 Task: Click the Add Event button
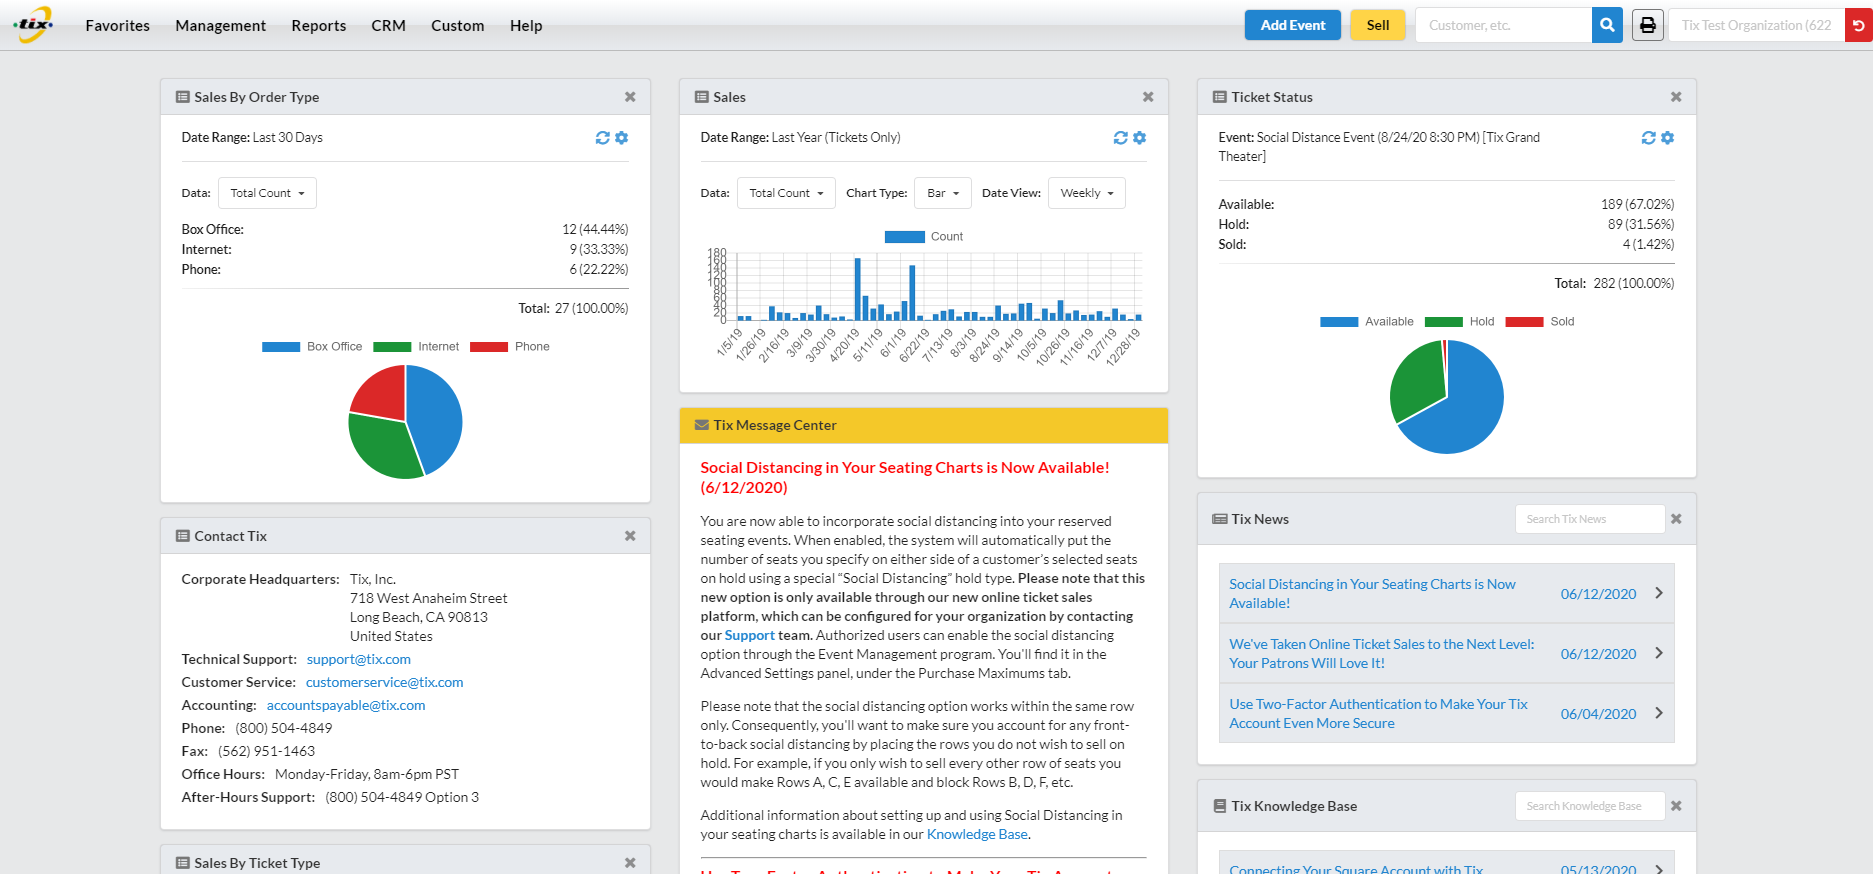click(x=1292, y=25)
